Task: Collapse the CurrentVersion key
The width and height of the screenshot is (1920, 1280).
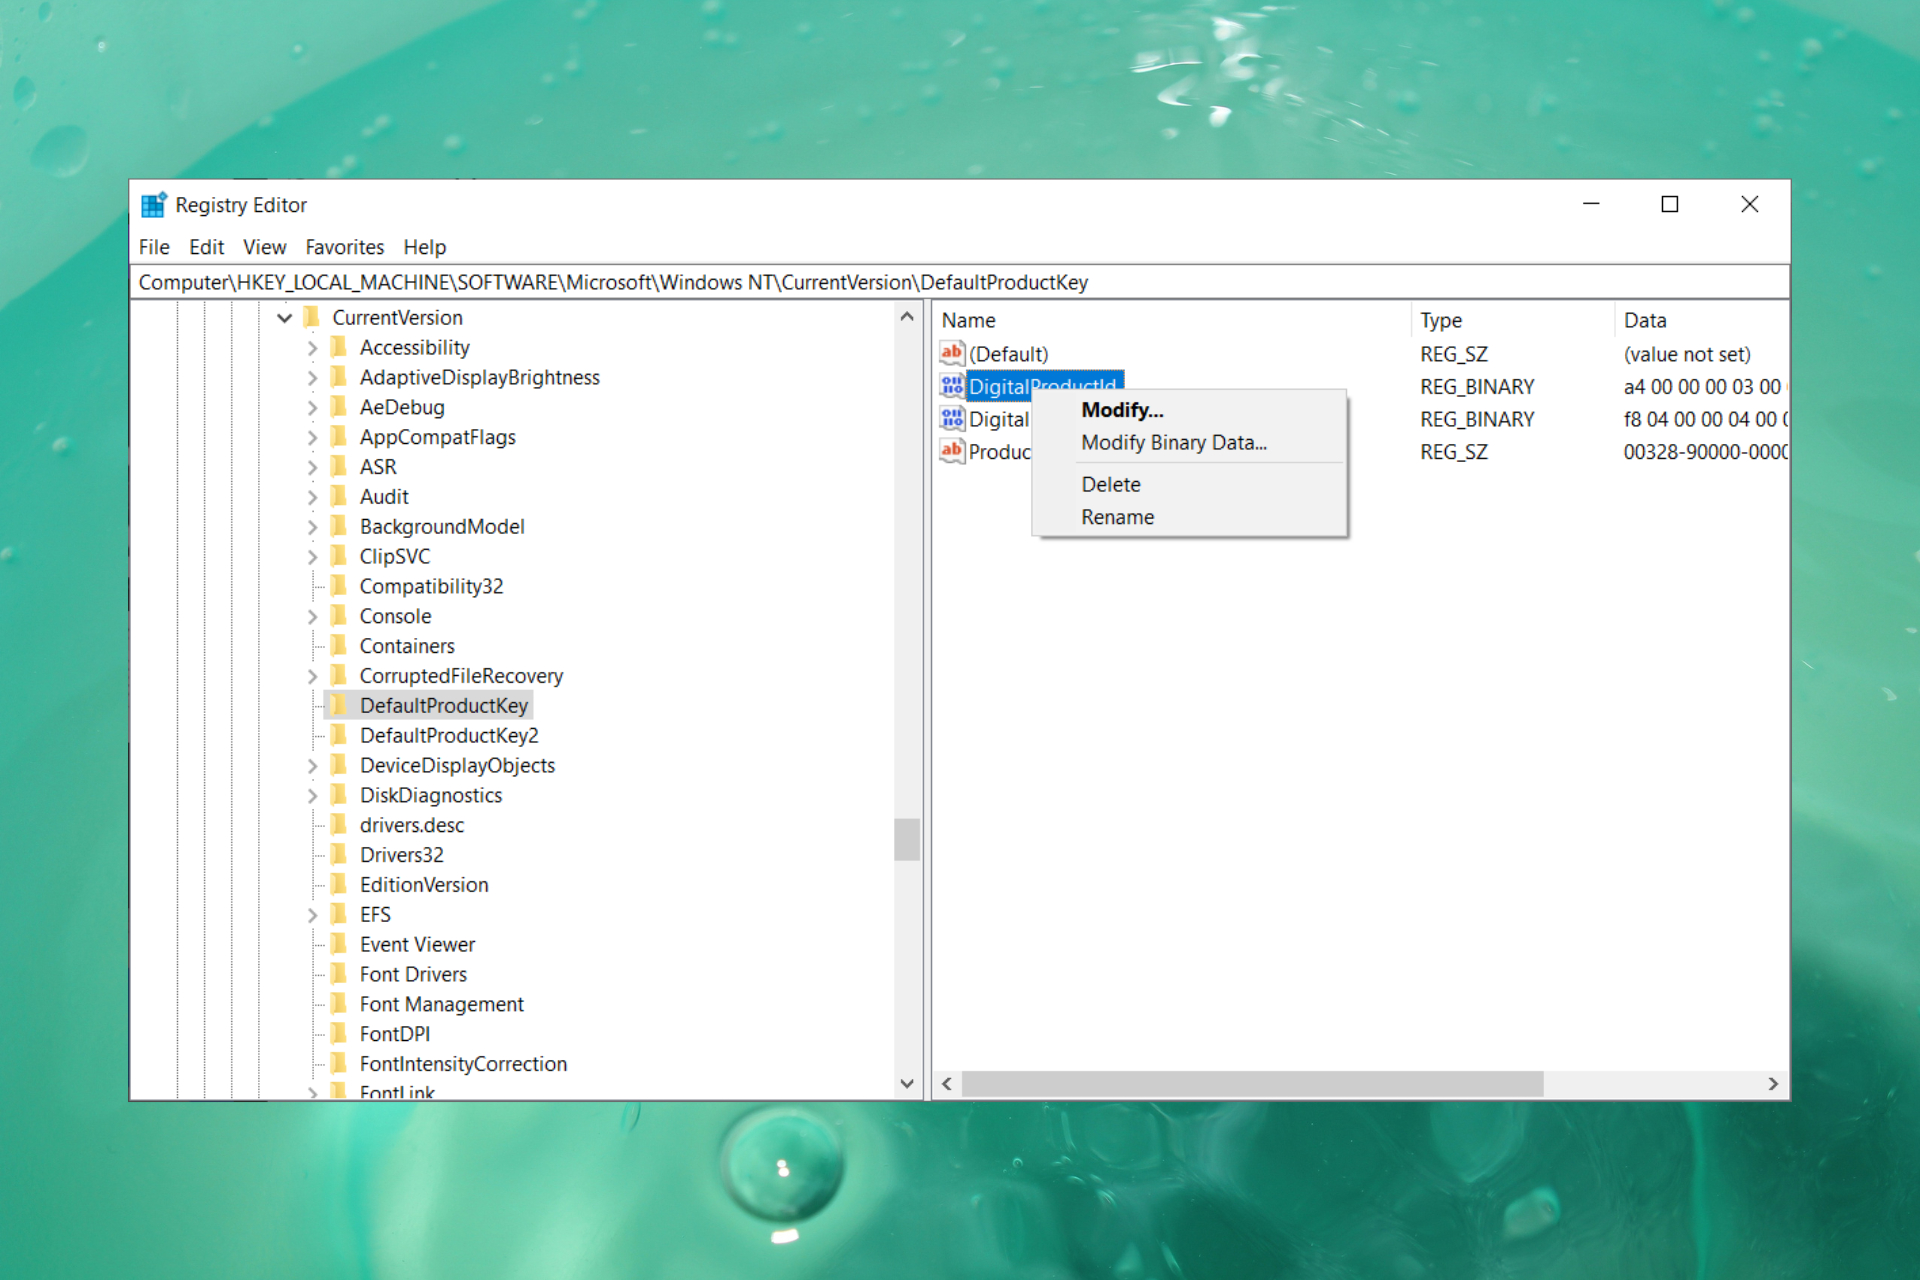Action: (x=285, y=317)
